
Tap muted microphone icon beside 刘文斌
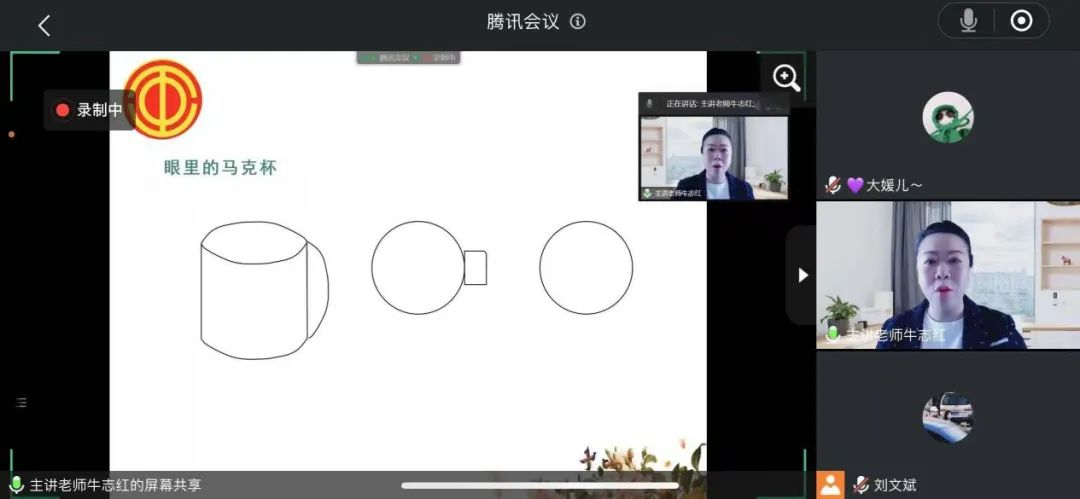(x=860, y=485)
